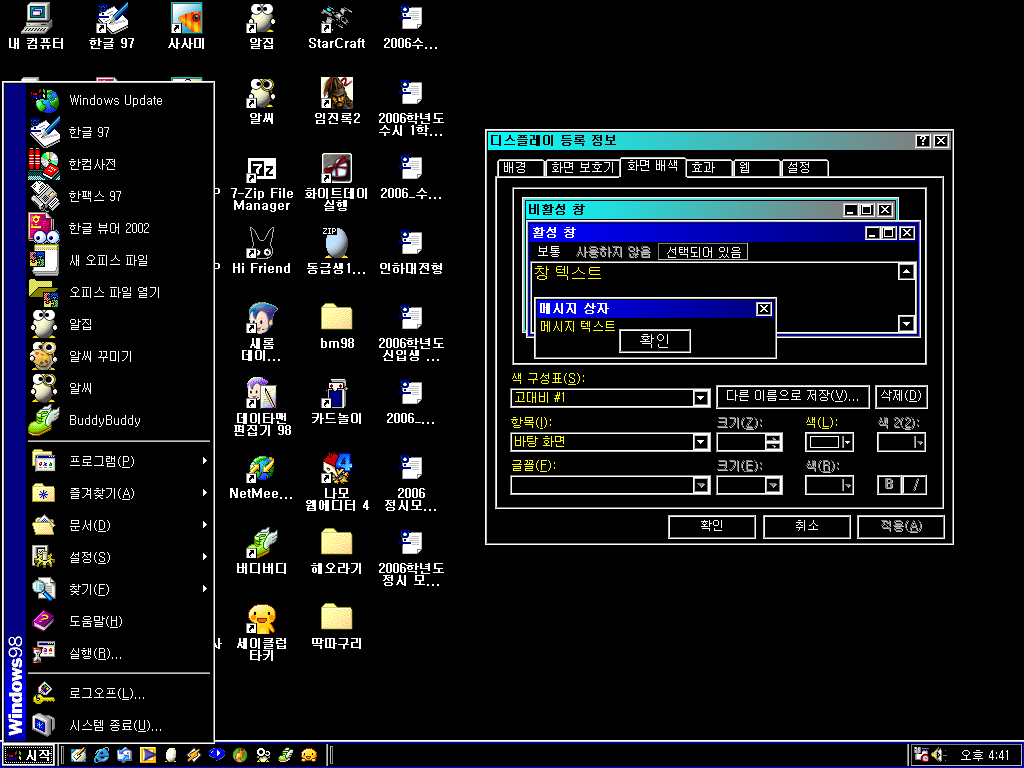The width and height of the screenshot is (1024, 768).
Task: Expand the 찾기(F) submenu
Action: point(120,589)
